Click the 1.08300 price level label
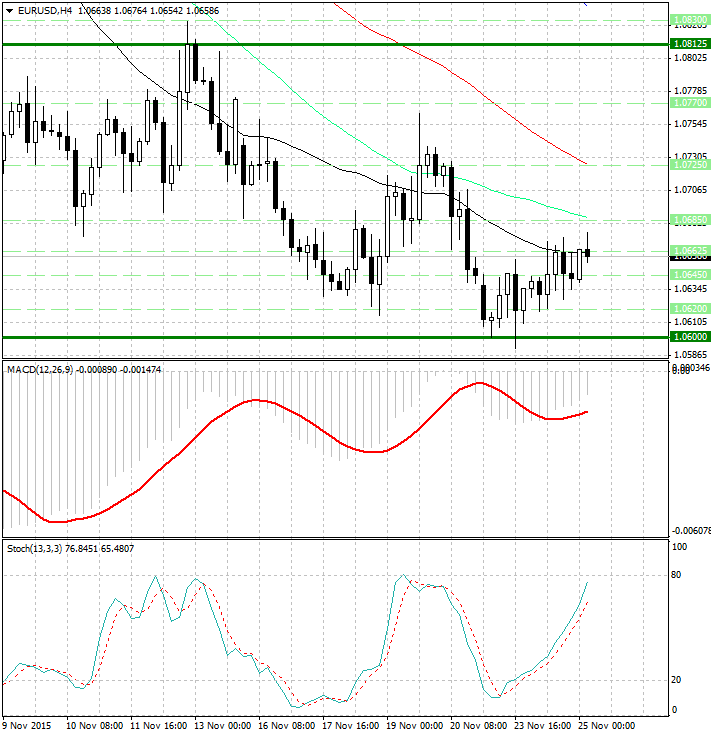711x734 pixels. click(690, 20)
